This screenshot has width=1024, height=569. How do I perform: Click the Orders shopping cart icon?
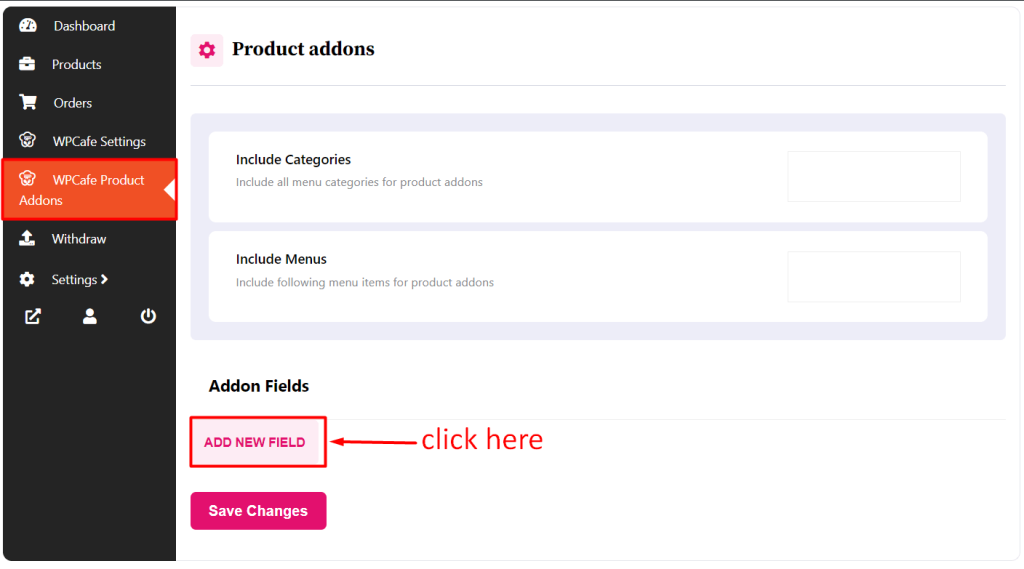tap(27, 103)
